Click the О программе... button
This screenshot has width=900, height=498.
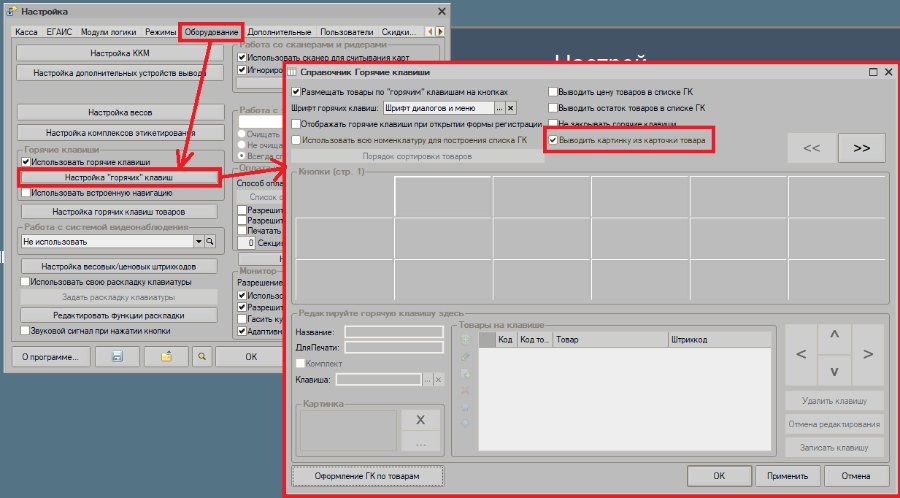[51, 356]
